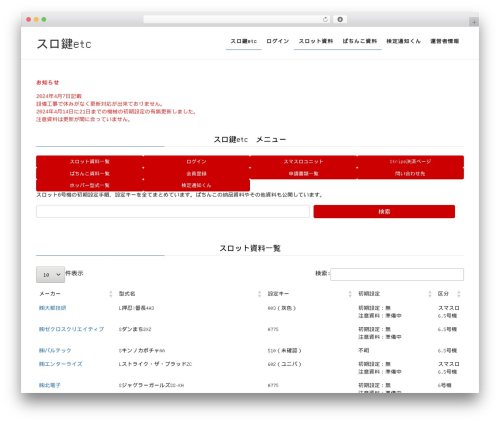This screenshot has width=500, height=423.
Task: Sort table by 型式名 column arrows
Action: pos(259,294)
